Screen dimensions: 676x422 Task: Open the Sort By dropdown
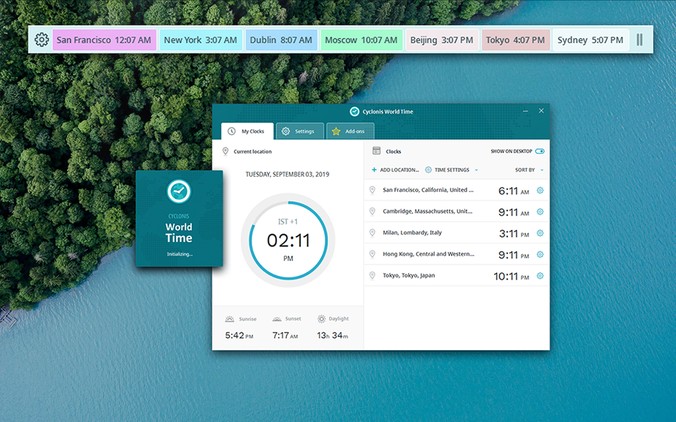point(529,170)
